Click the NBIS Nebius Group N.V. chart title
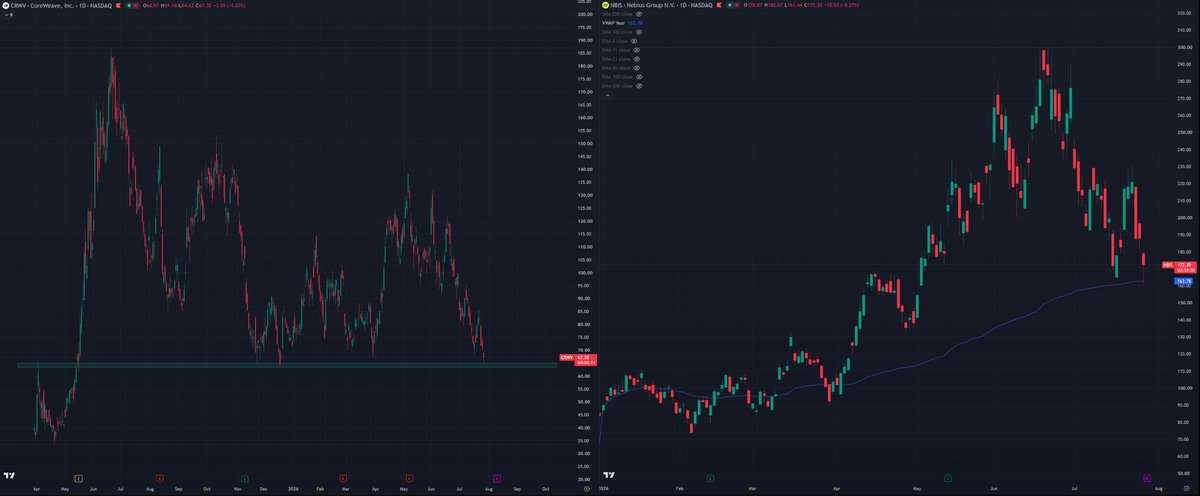1200x496 pixels. tap(661, 5)
